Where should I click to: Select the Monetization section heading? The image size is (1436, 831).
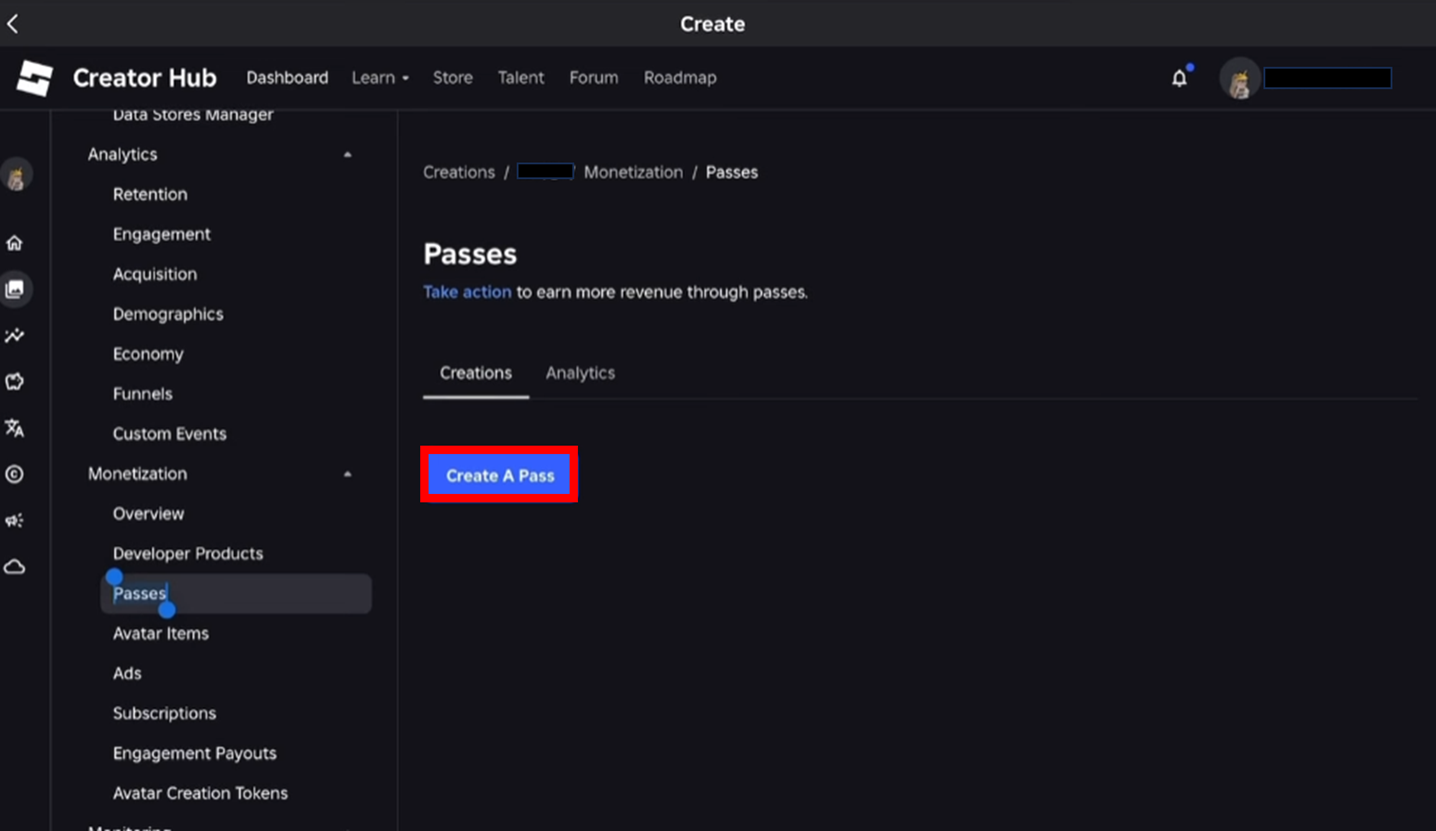coord(137,474)
